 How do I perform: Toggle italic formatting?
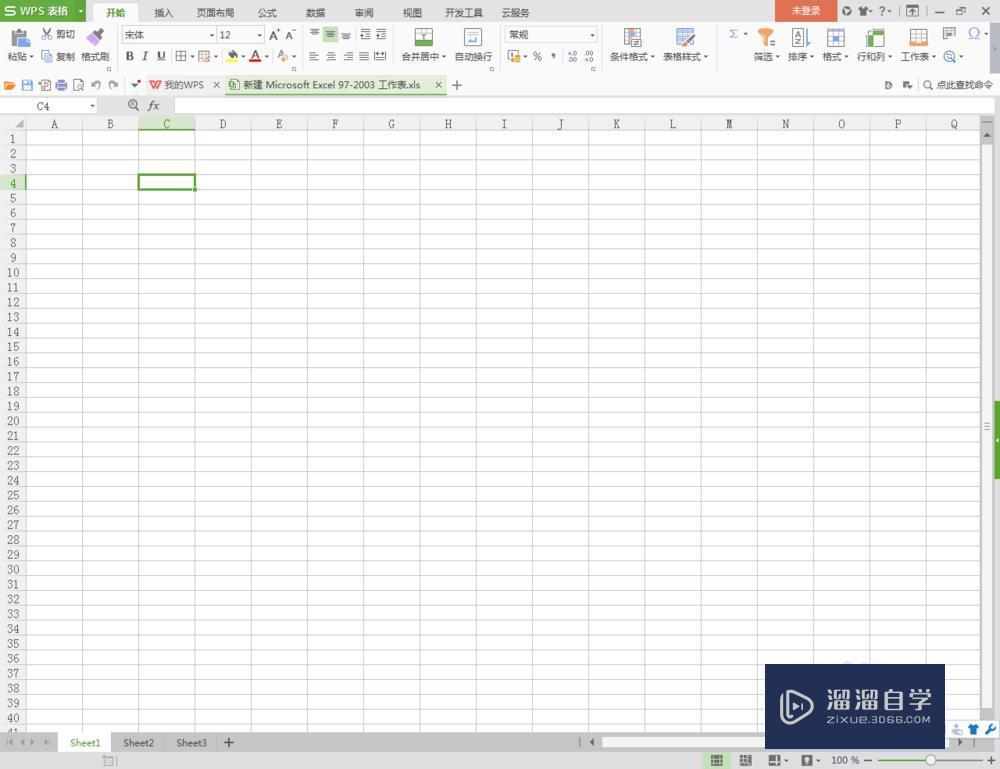(145, 56)
